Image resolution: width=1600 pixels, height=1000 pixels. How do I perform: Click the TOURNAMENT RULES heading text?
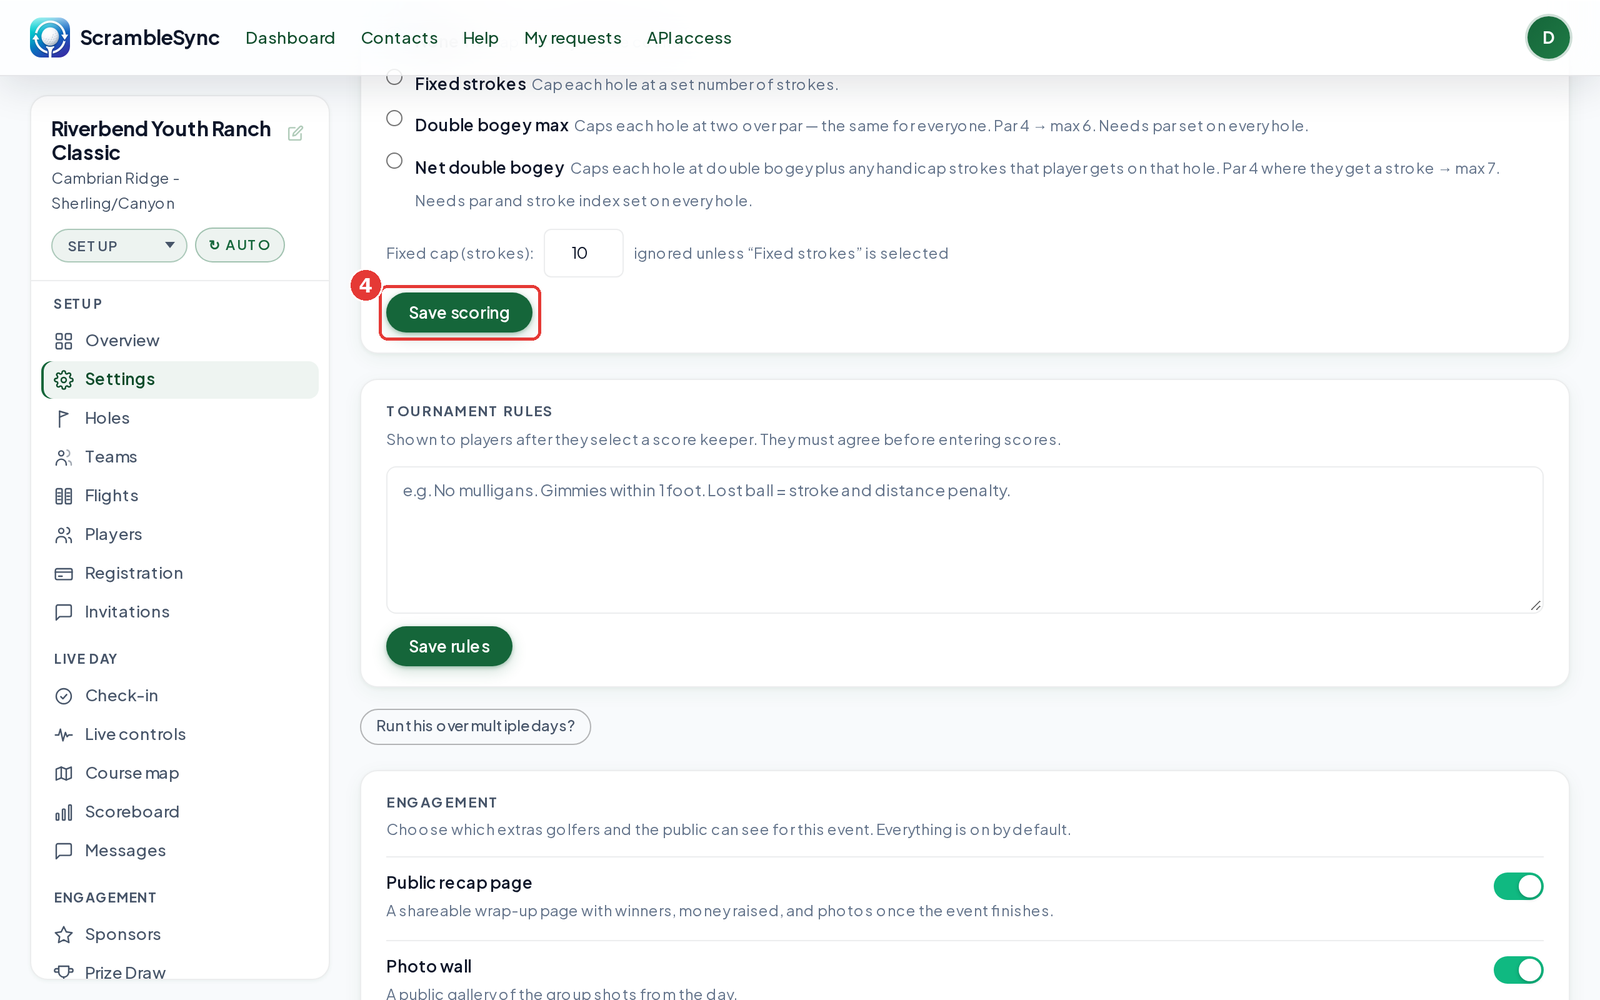coord(469,412)
